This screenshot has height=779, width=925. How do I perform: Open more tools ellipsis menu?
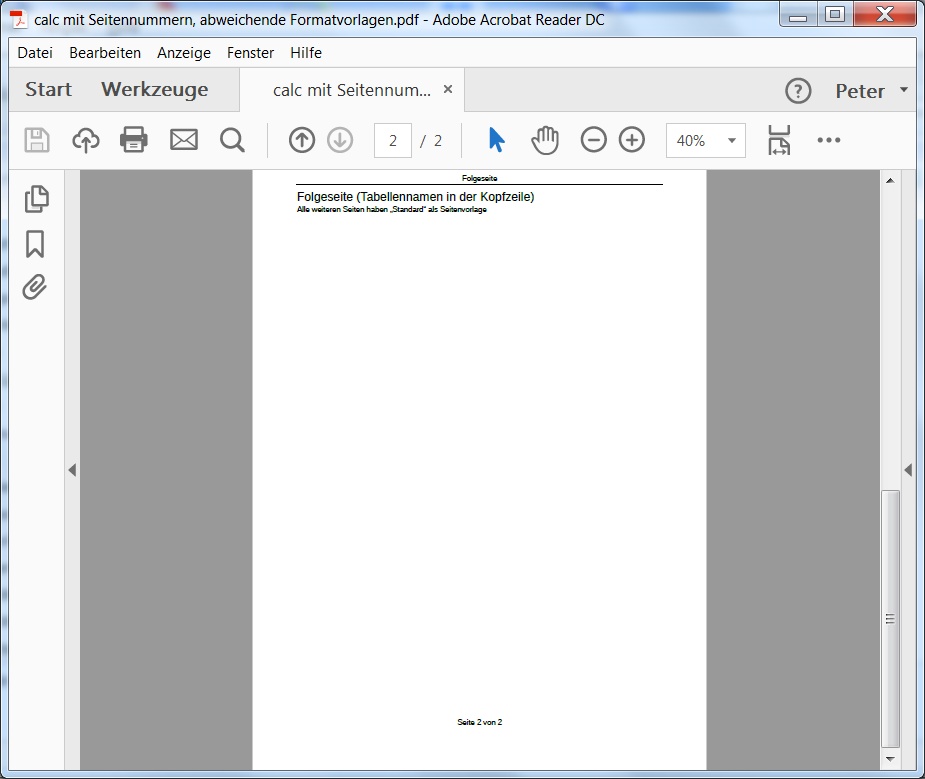point(829,140)
